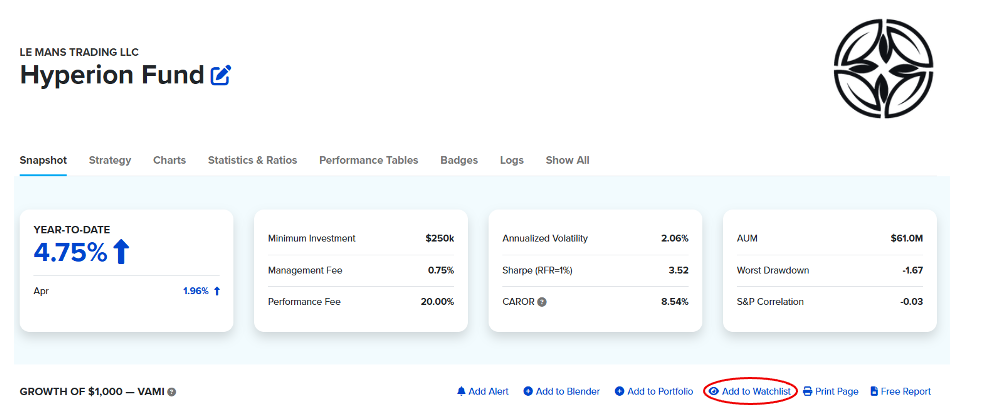Viewport: 996px width, 416px height.
Task: Click the printer icon for Print Page
Action: (807, 391)
